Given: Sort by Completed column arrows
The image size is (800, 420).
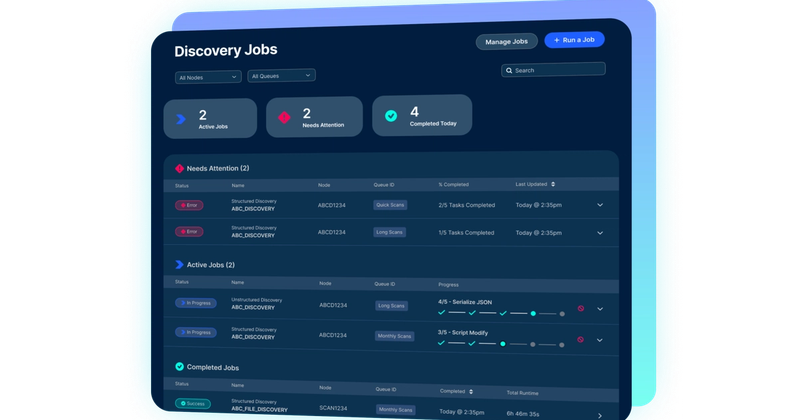Looking at the screenshot, I should coord(471,392).
